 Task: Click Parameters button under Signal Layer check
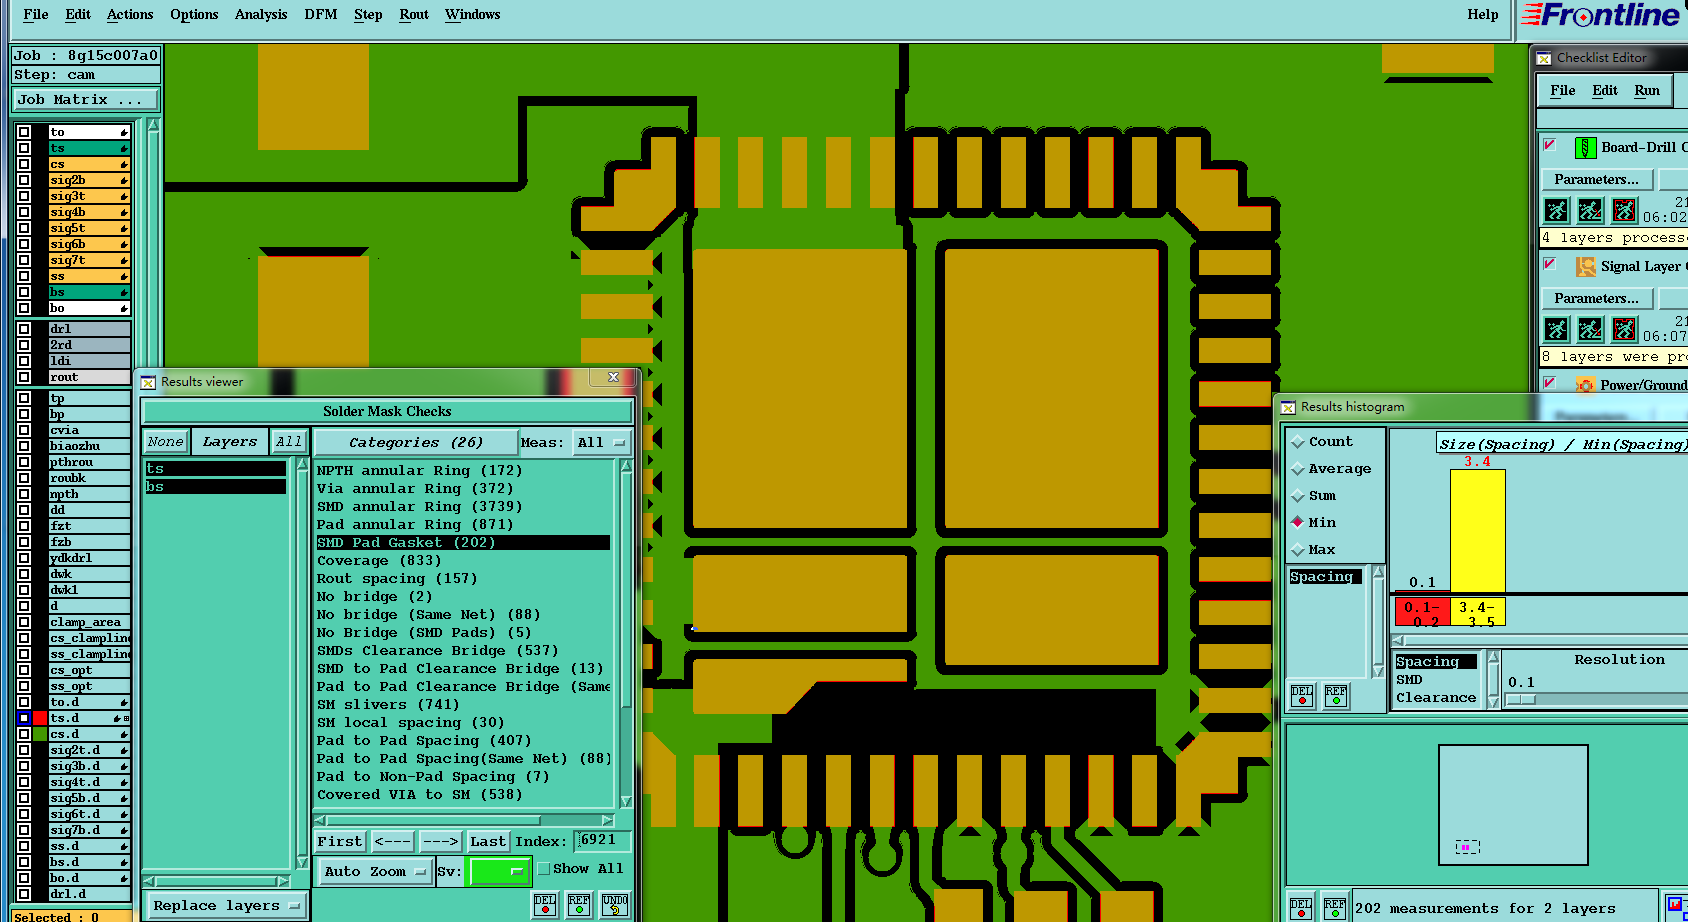[x=1596, y=299]
